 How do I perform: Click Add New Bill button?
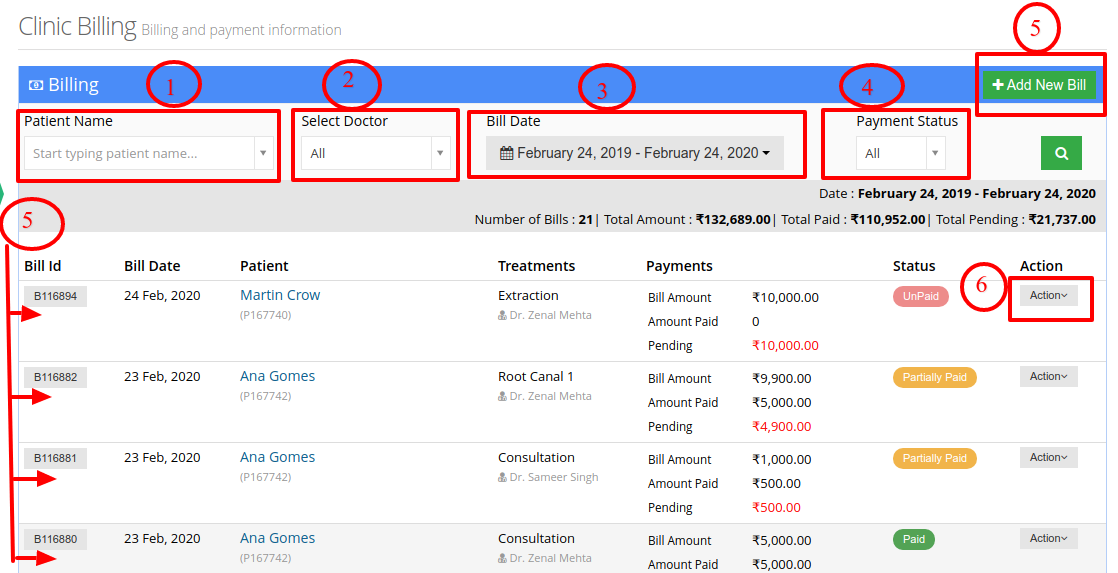pos(1039,85)
